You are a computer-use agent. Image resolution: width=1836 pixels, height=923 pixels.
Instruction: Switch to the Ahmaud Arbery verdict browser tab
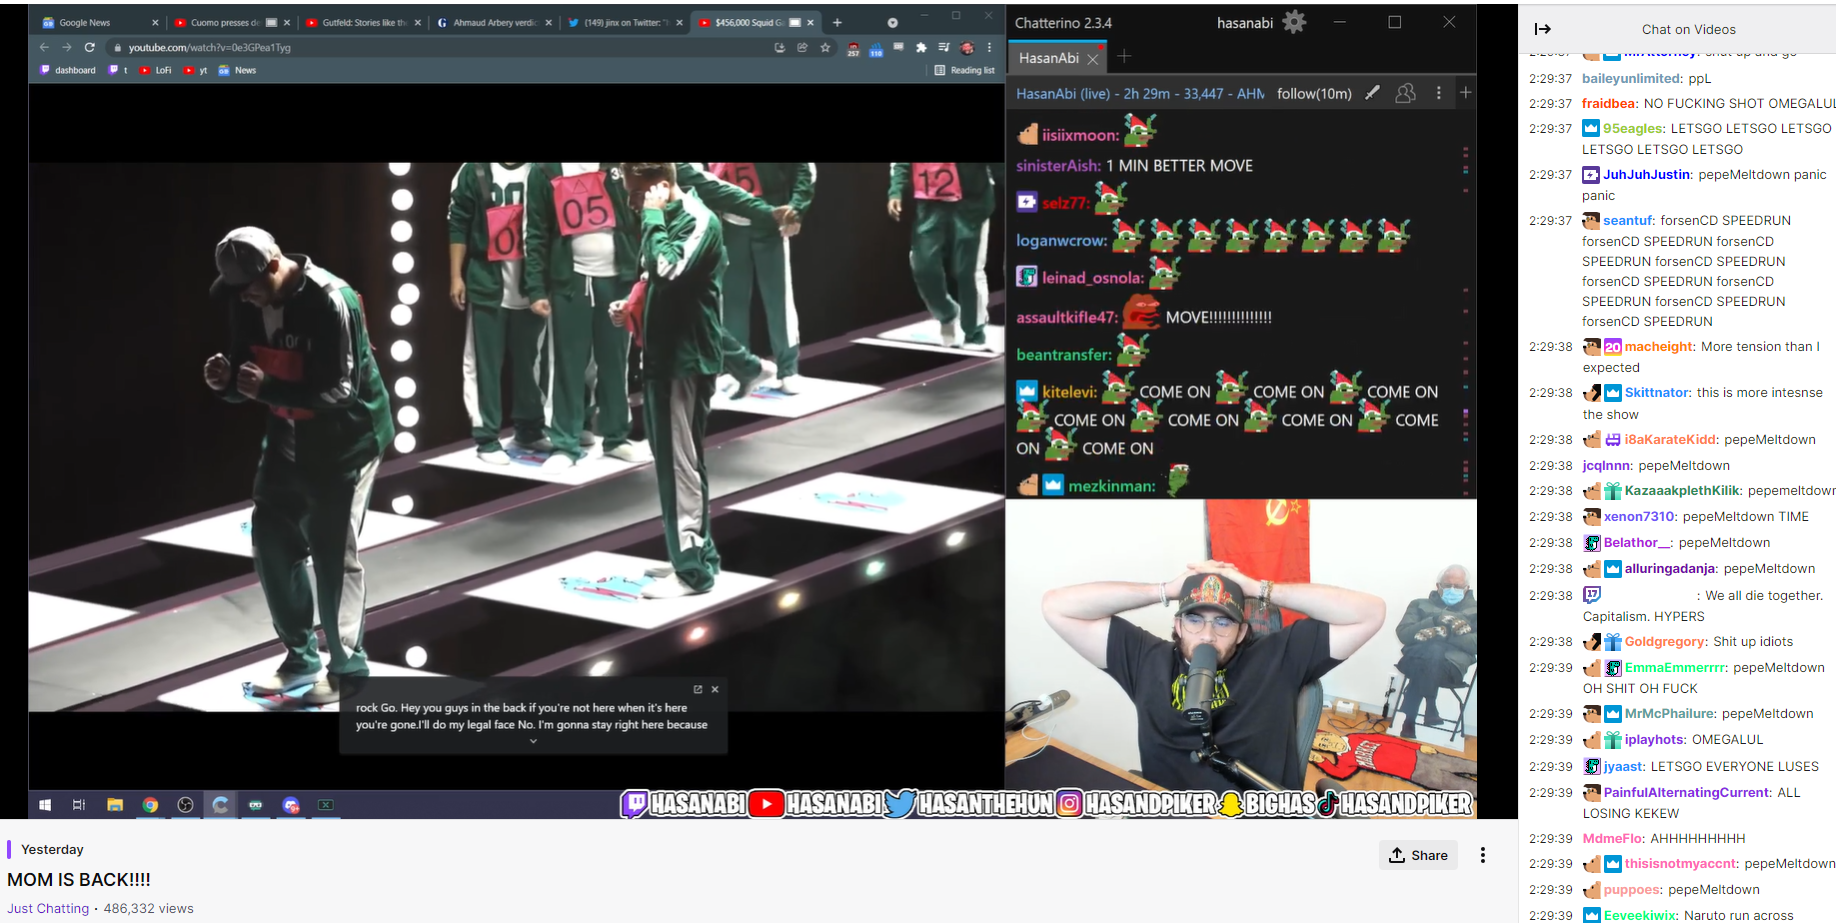click(494, 22)
